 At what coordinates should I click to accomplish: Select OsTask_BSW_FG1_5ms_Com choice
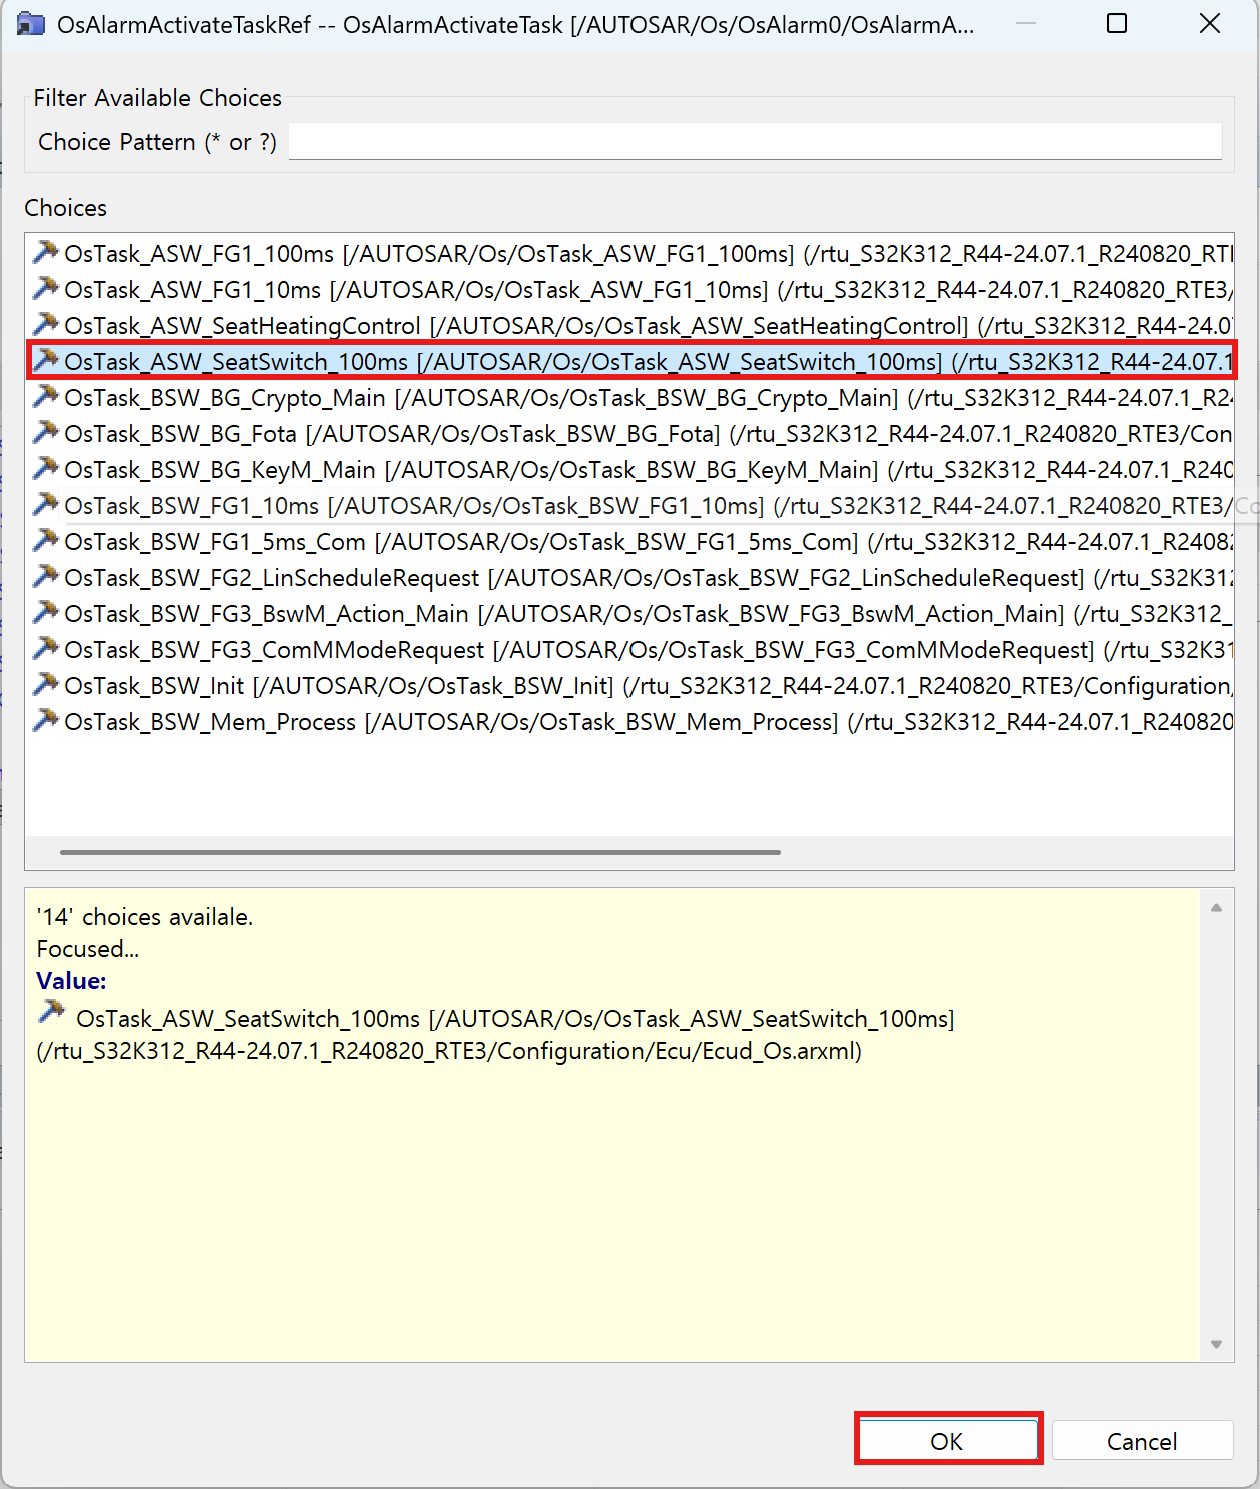coord(630,541)
